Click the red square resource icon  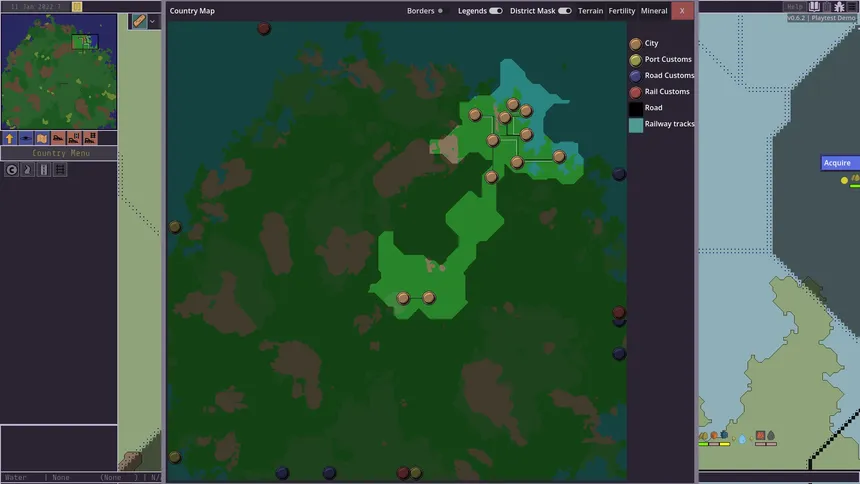click(760, 435)
